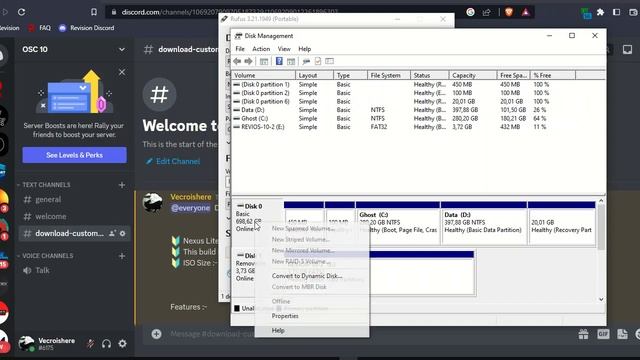Click the bookmark icon in the address bar

[94, 12]
